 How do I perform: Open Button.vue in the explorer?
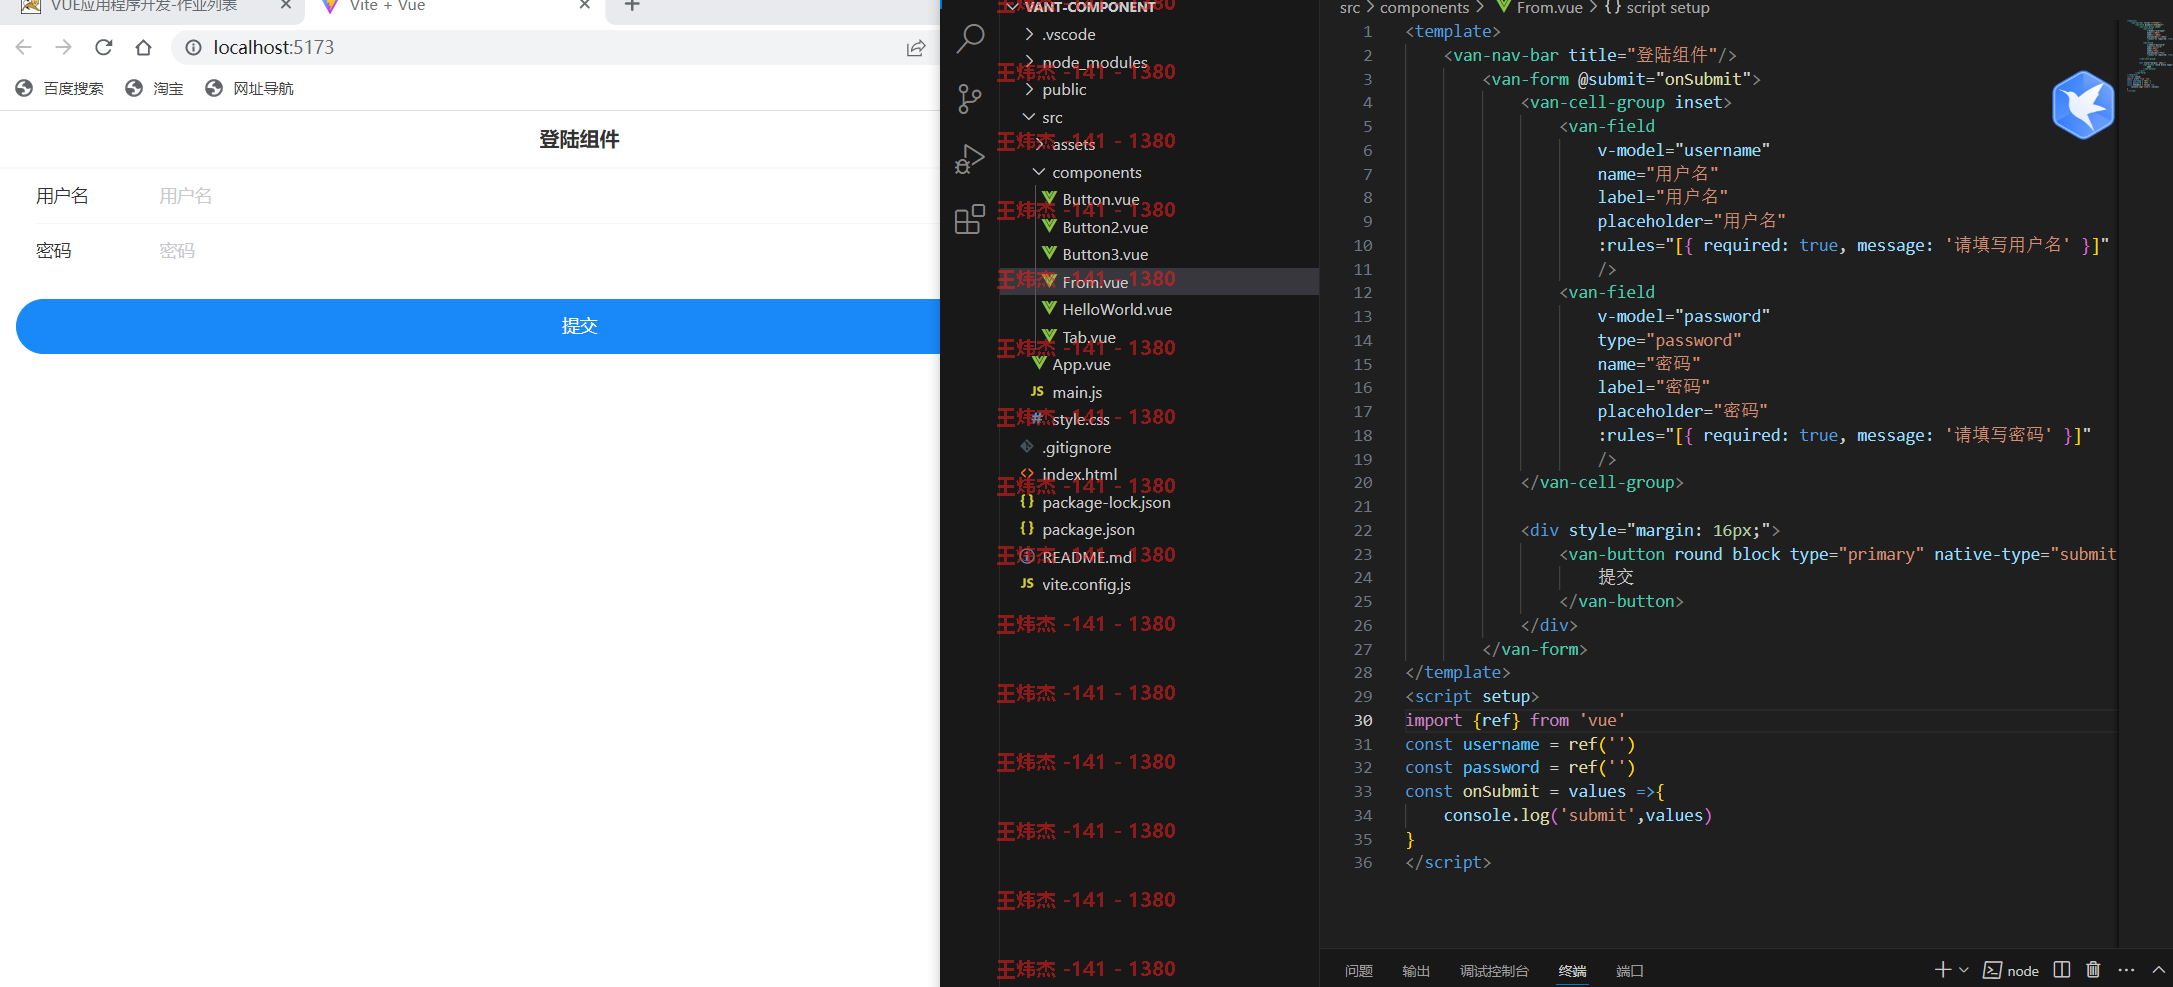coord(1101,200)
